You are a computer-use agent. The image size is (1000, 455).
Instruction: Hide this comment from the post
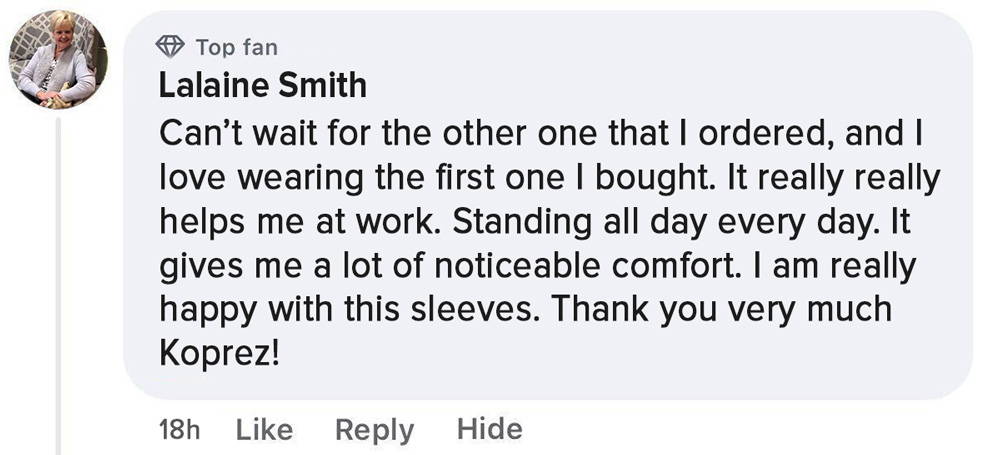pyautogui.click(x=489, y=429)
